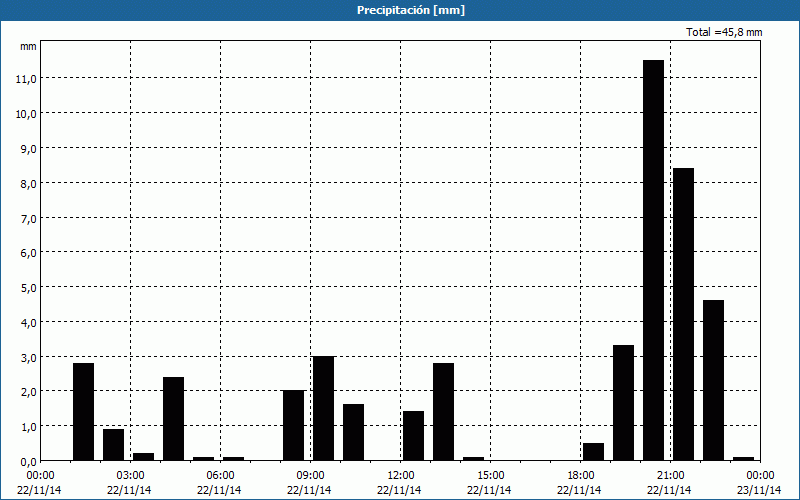Screen dimensions: 800x500
Task: Click the 10,0 y-axis label
Action: pyautogui.click(x=26, y=114)
